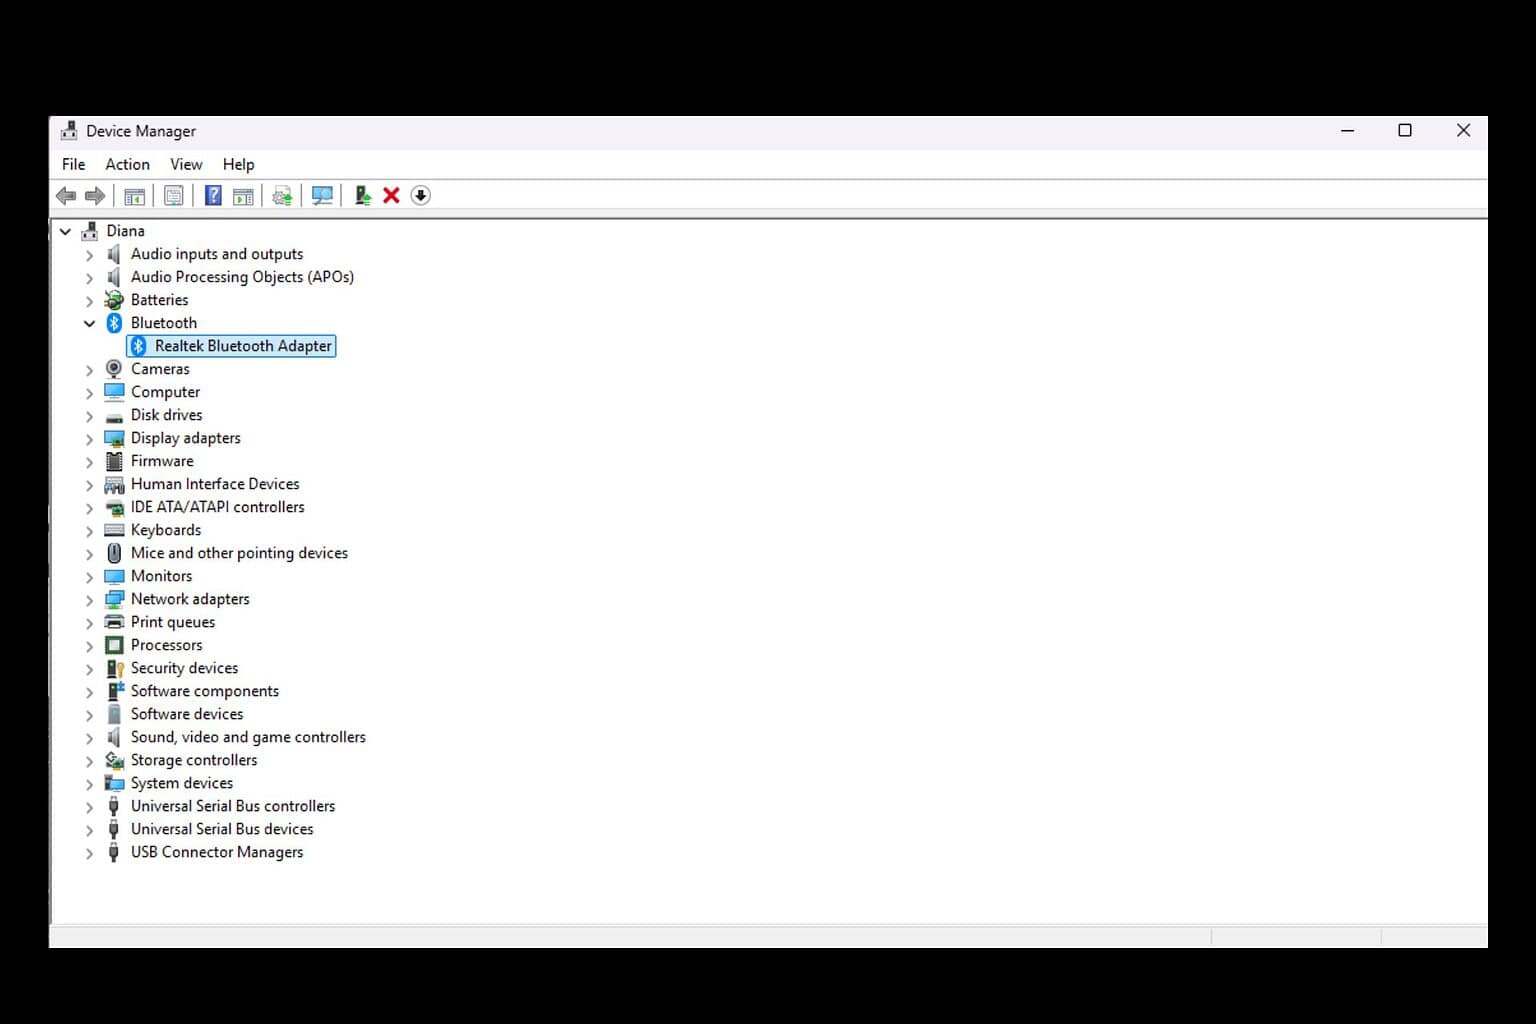Toggle the Show/Hide Console Tree icon
Screen dimensions: 1536x1024
(134, 195)
